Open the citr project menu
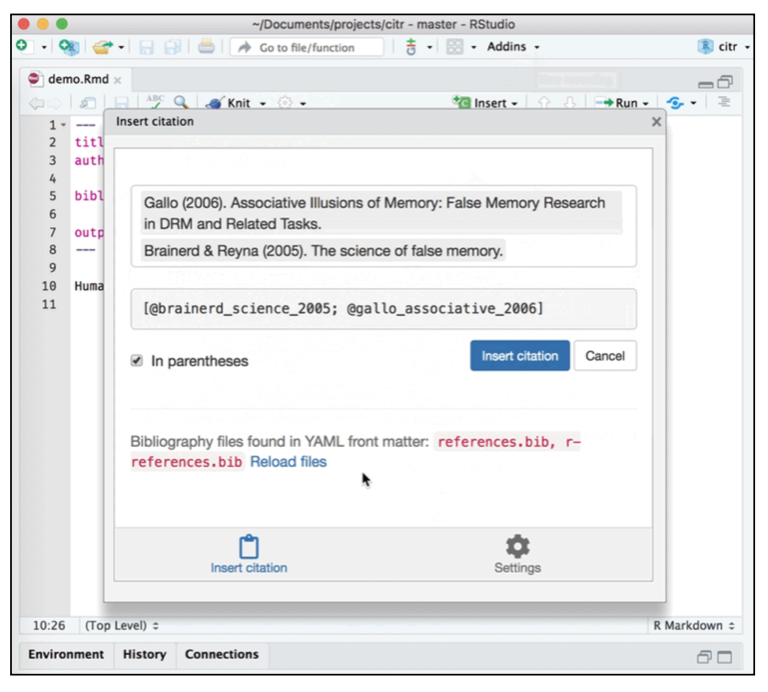Screen dimensions: 768x692 pos(724,47)
